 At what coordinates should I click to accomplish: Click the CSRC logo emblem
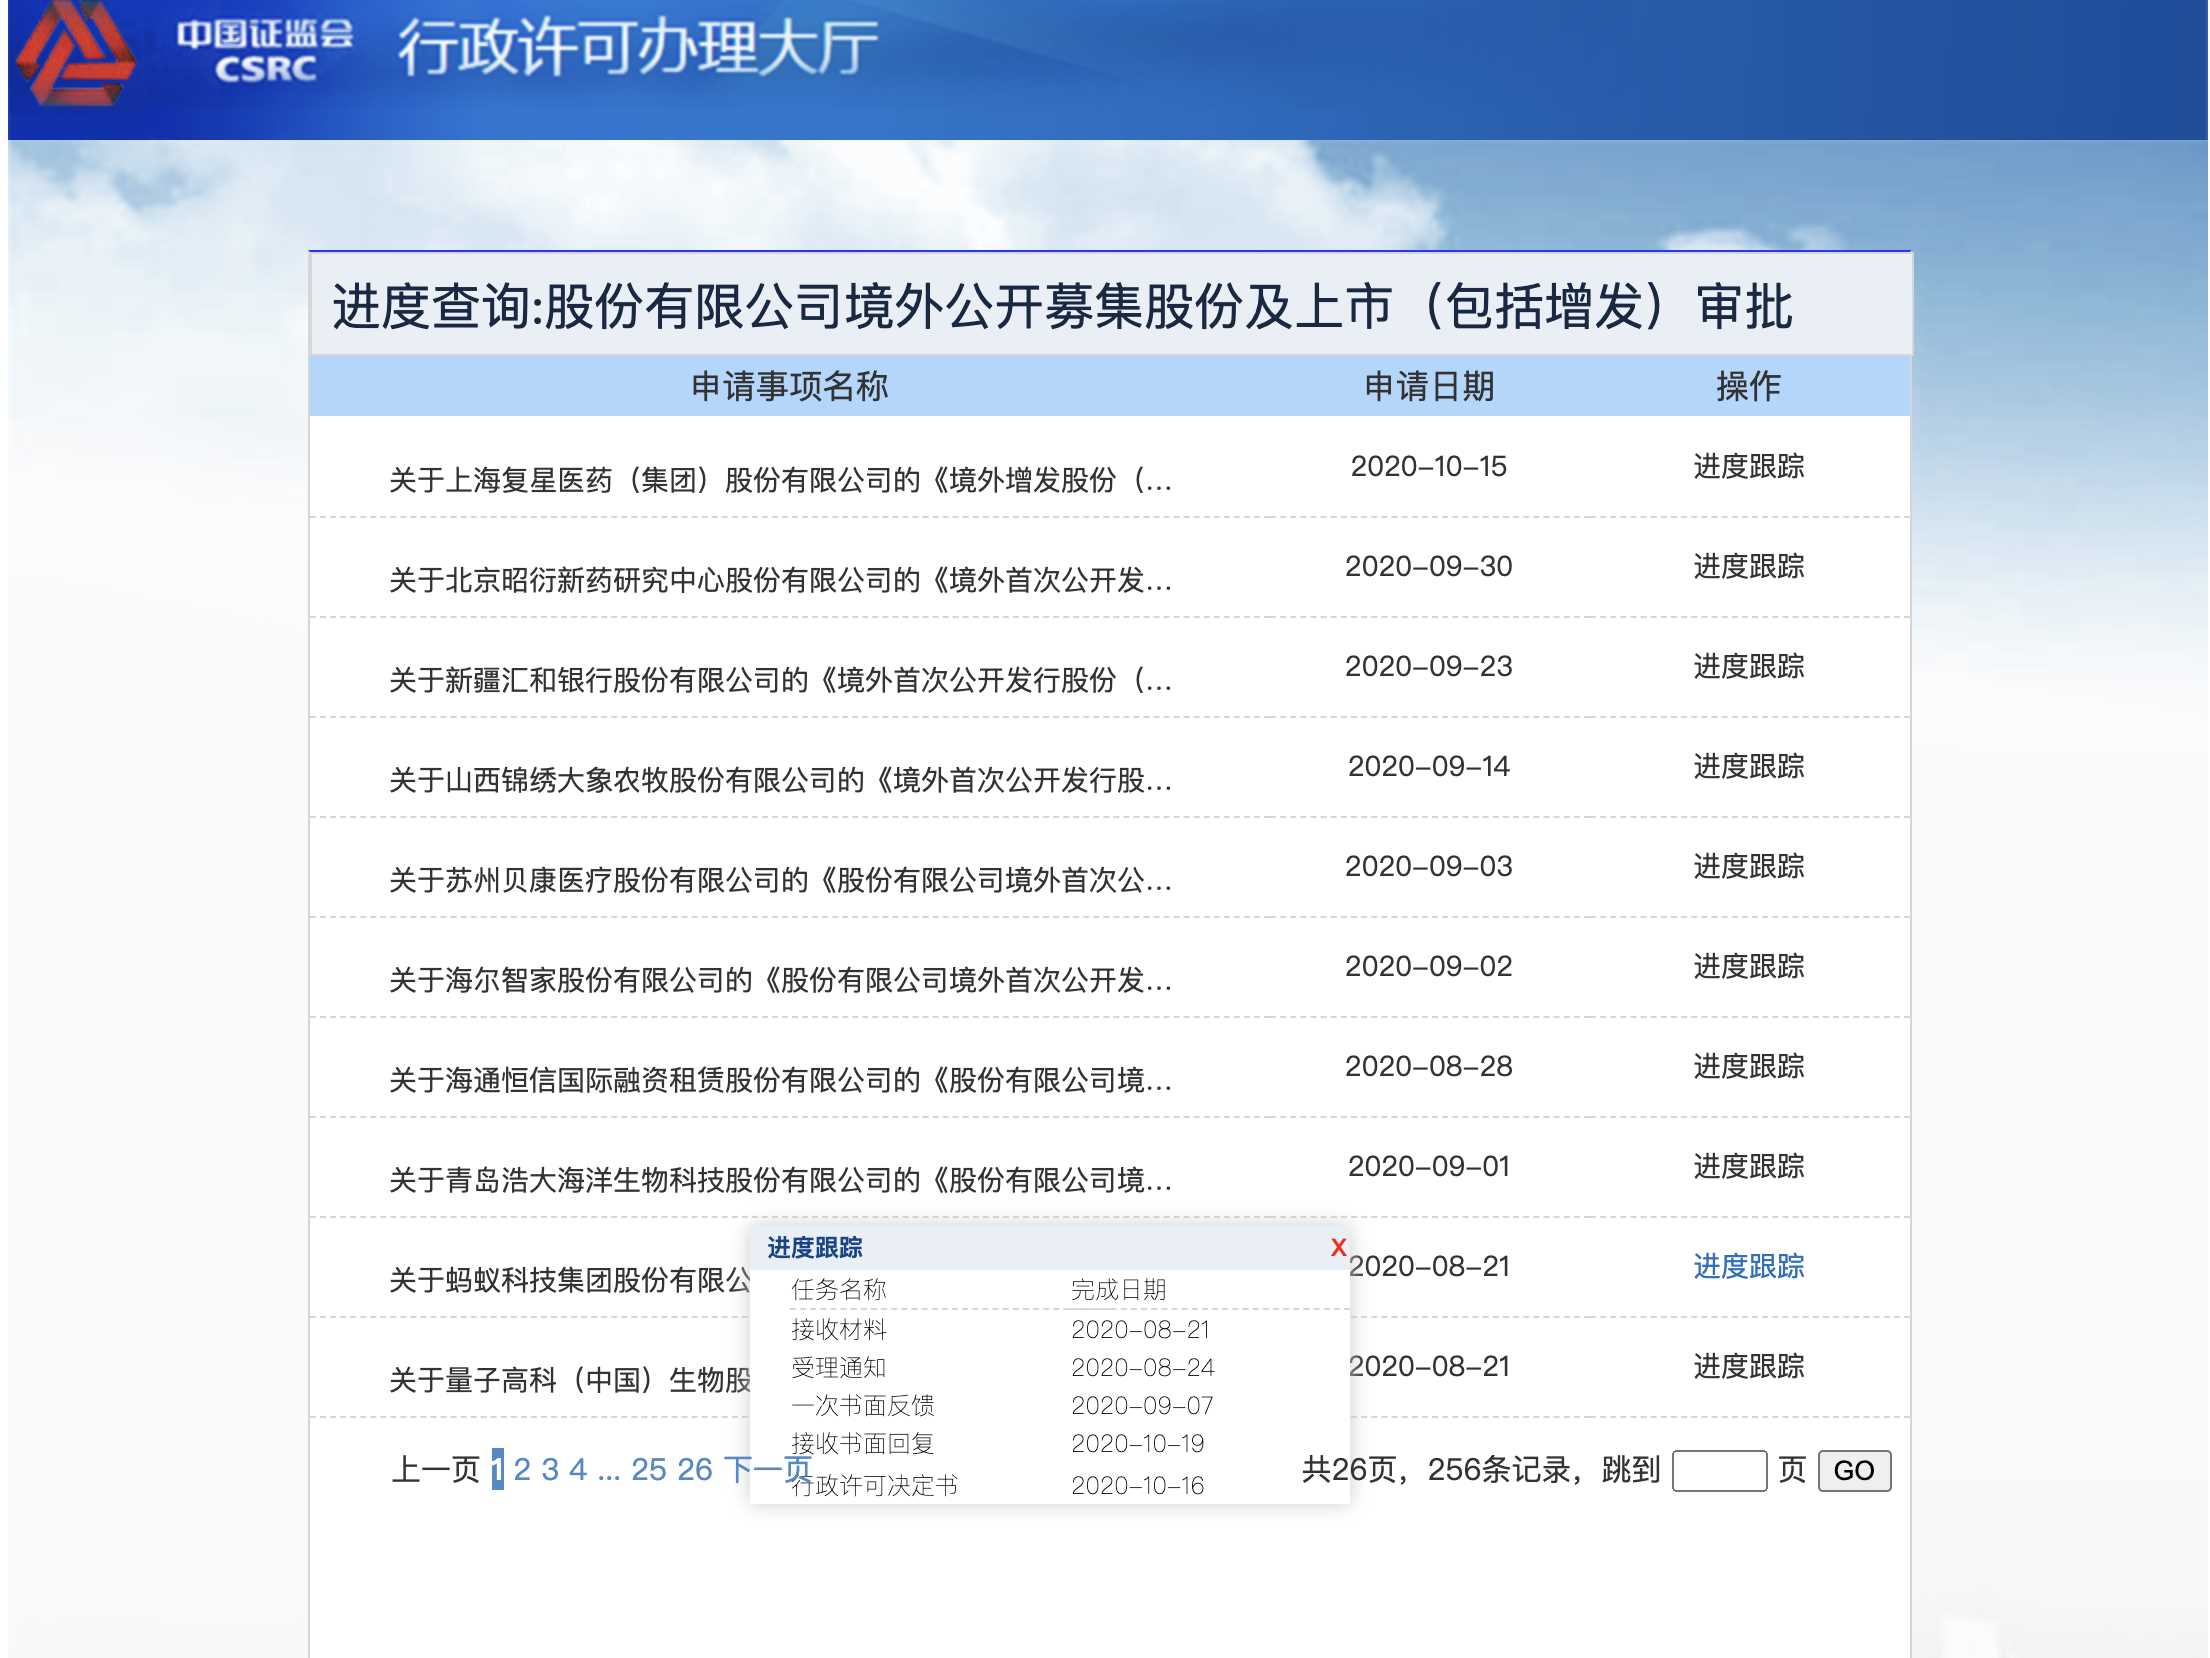coord(75,52)
